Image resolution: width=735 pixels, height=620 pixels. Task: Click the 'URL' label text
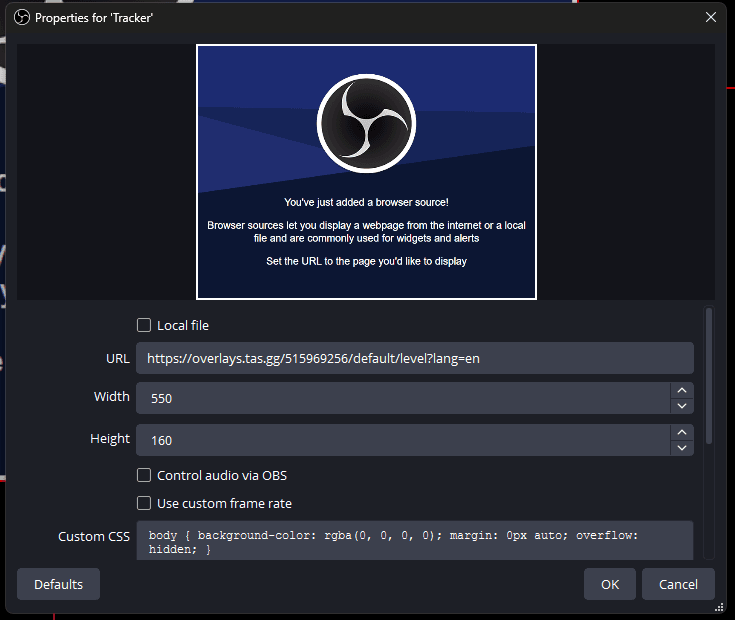[118, 359]
